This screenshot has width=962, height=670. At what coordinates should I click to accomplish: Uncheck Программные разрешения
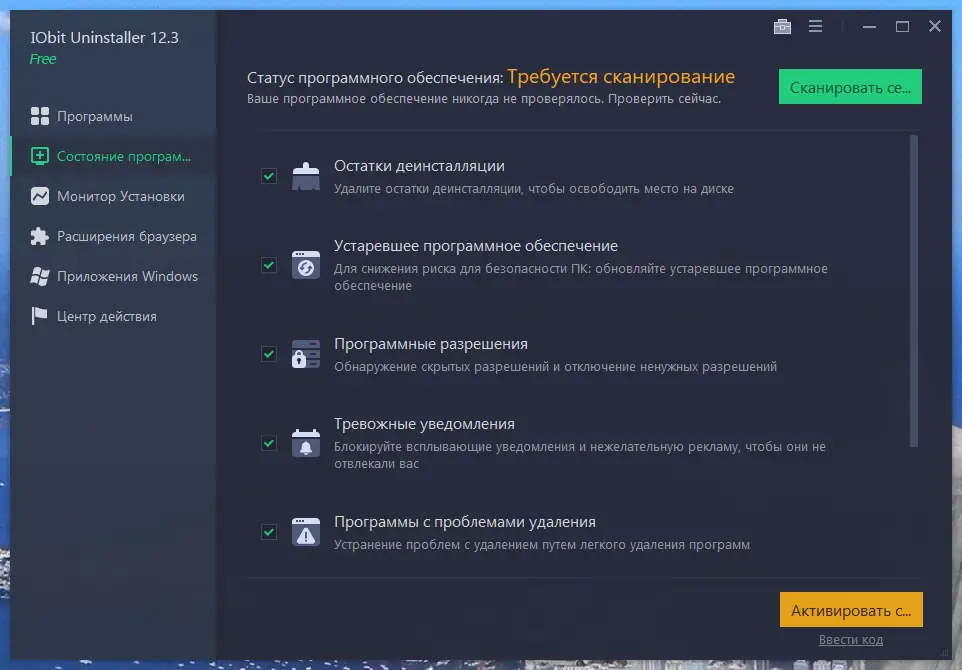coord(268,353)
